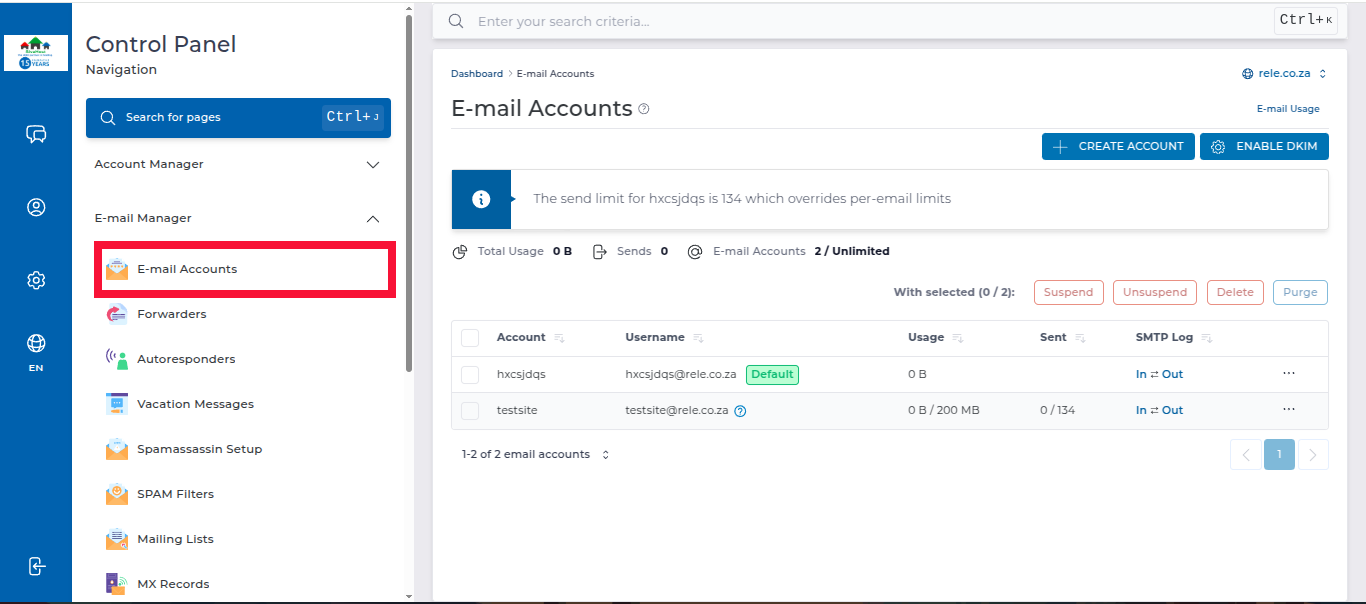This screenshot has height=604, width=1366.
Task: Navigate to Dashboard via the breadcrumb
Action: pyautogui.click(x=477, y=73)
